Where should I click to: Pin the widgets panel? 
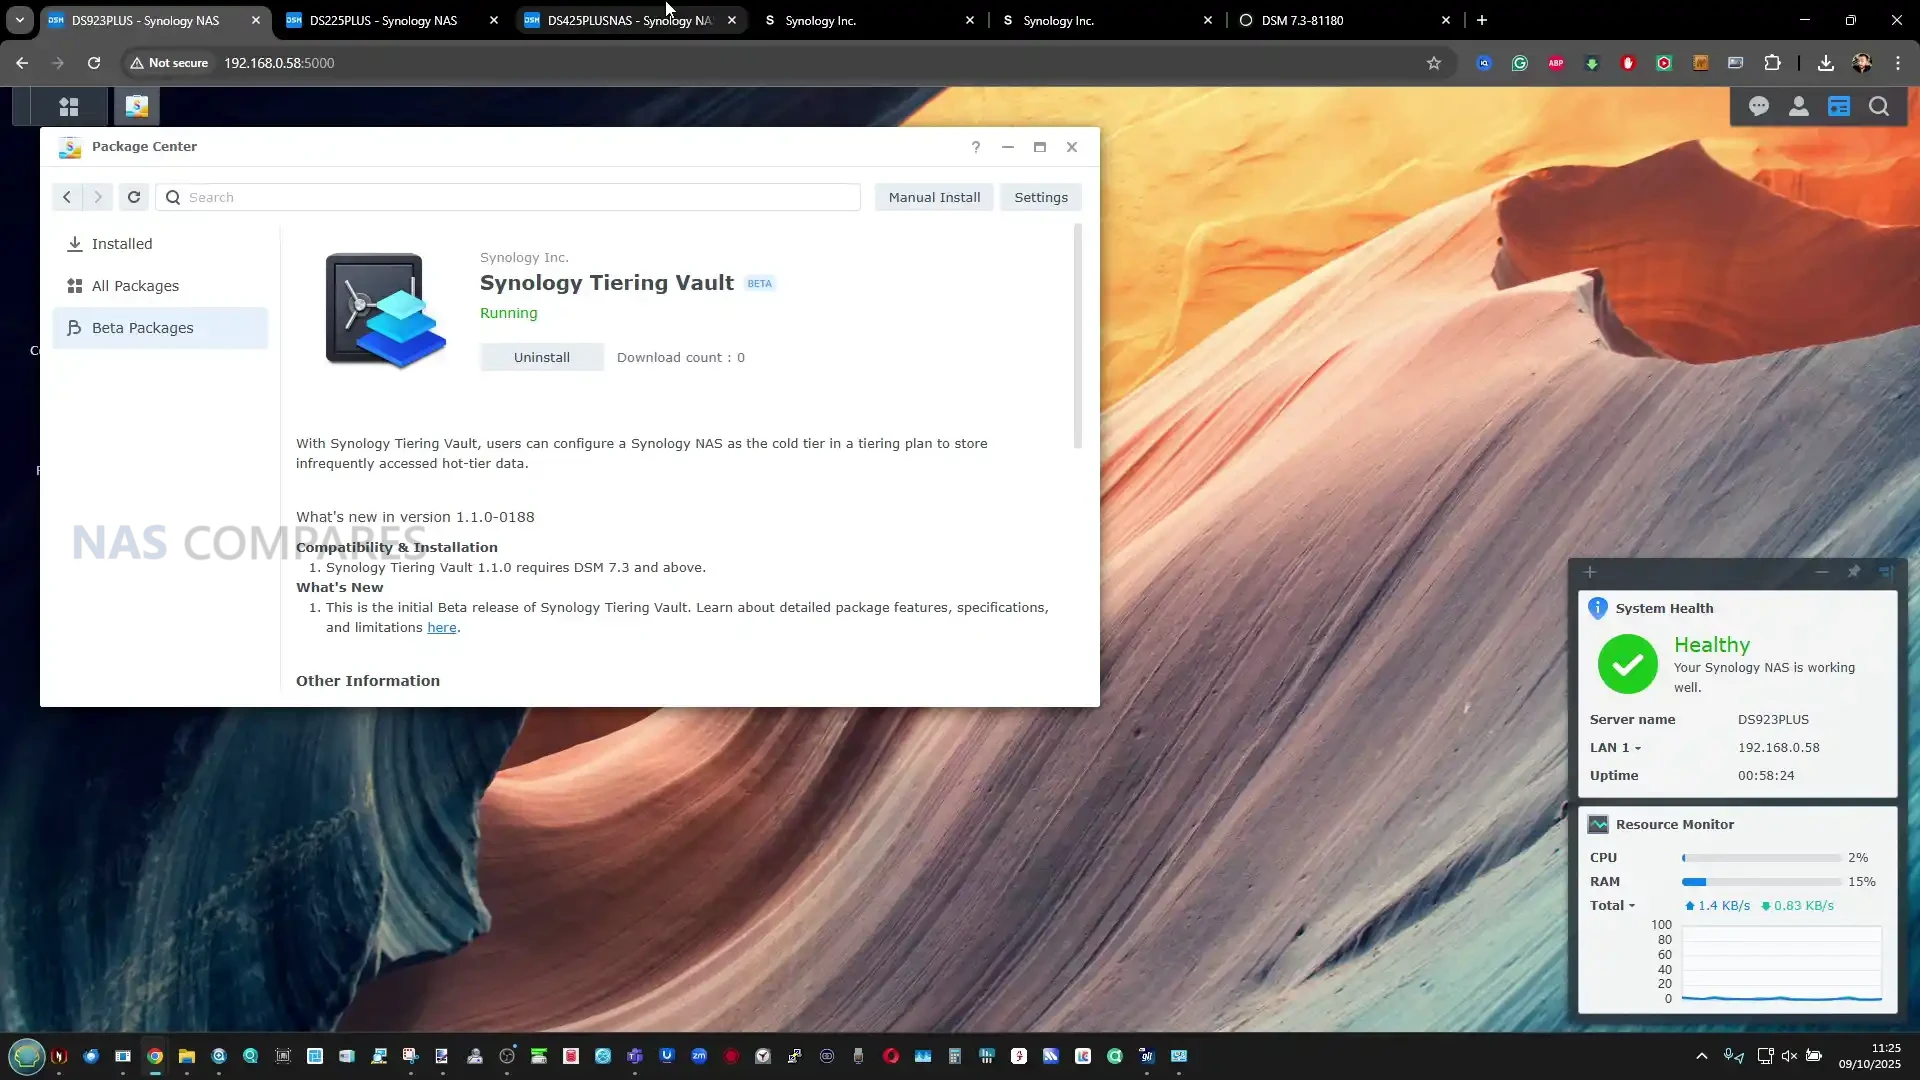(x=1853, y=572)
